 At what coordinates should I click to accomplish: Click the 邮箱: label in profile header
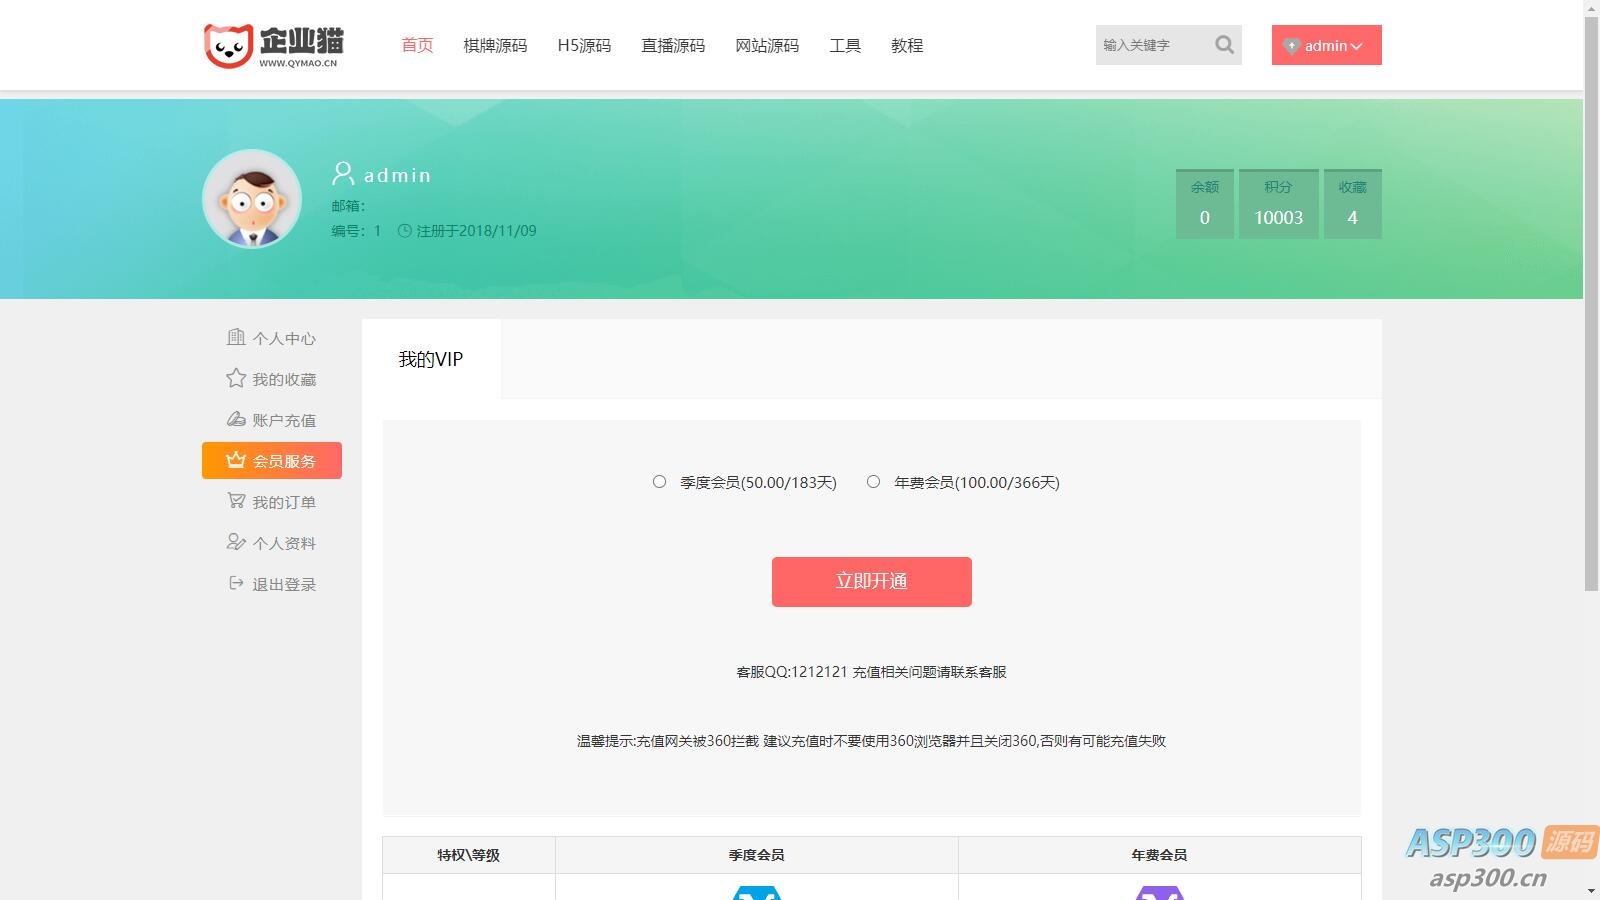coord(349,206)
